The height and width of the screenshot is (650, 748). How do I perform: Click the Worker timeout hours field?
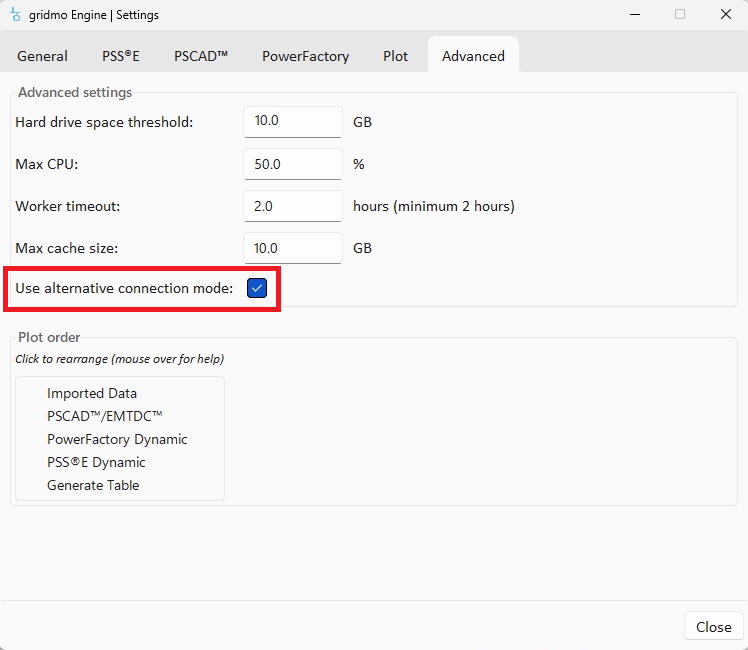click(x=292, y=206)
